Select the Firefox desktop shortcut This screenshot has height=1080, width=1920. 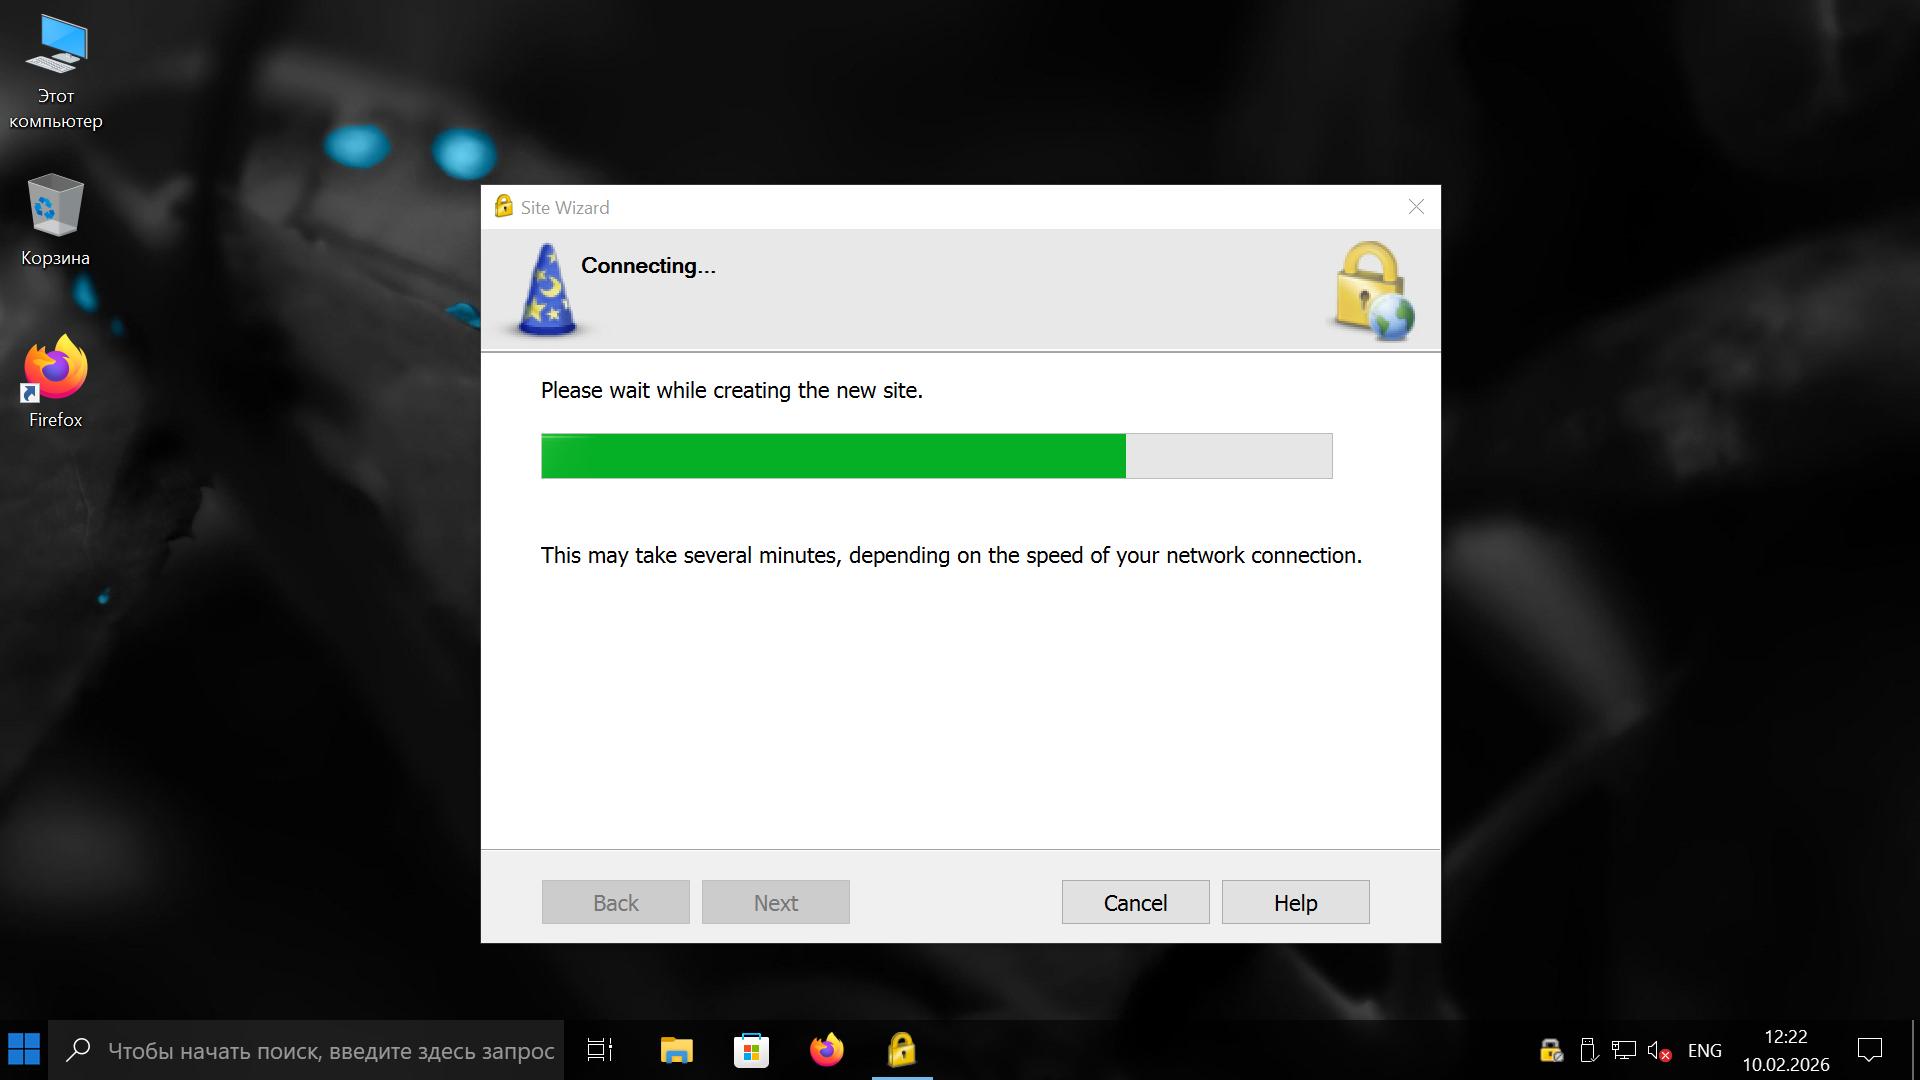point(55,382)
